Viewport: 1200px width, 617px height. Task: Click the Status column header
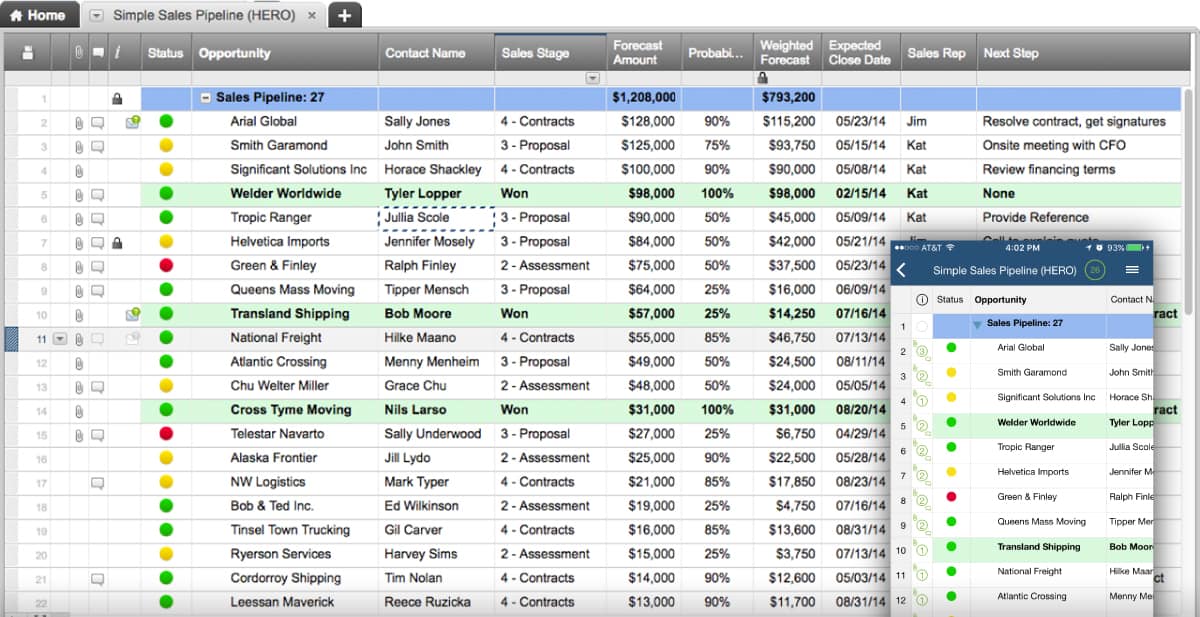[166, 53]
